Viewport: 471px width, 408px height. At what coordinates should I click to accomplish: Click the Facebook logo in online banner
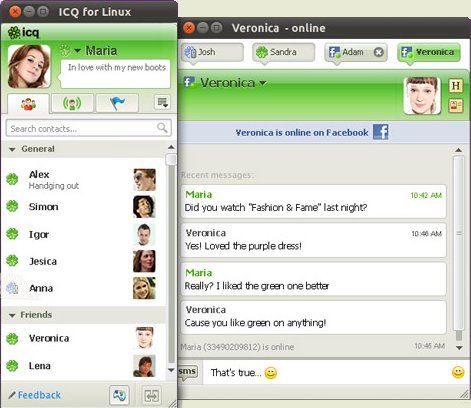click(x=380, y=132)
